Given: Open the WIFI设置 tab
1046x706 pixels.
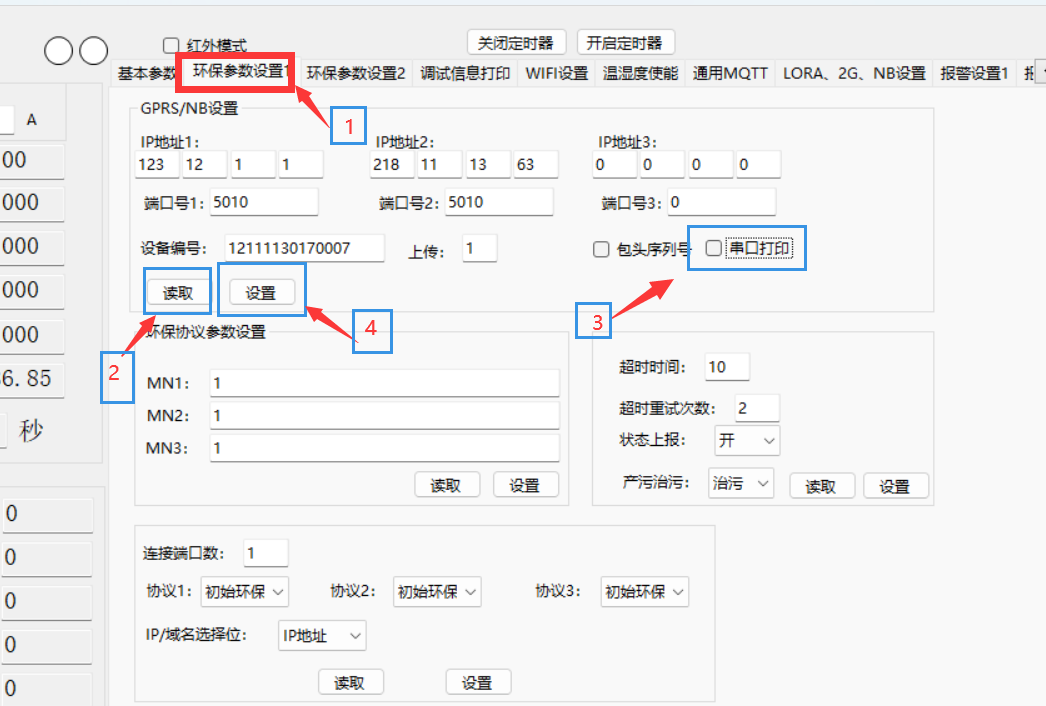Looking at the screenshot, I should [x=557, y=73].
